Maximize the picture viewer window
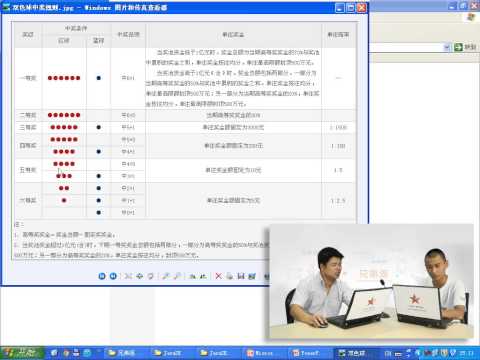Image resolution: width=480 pixels, height=360 pixels. coord(351,8)
